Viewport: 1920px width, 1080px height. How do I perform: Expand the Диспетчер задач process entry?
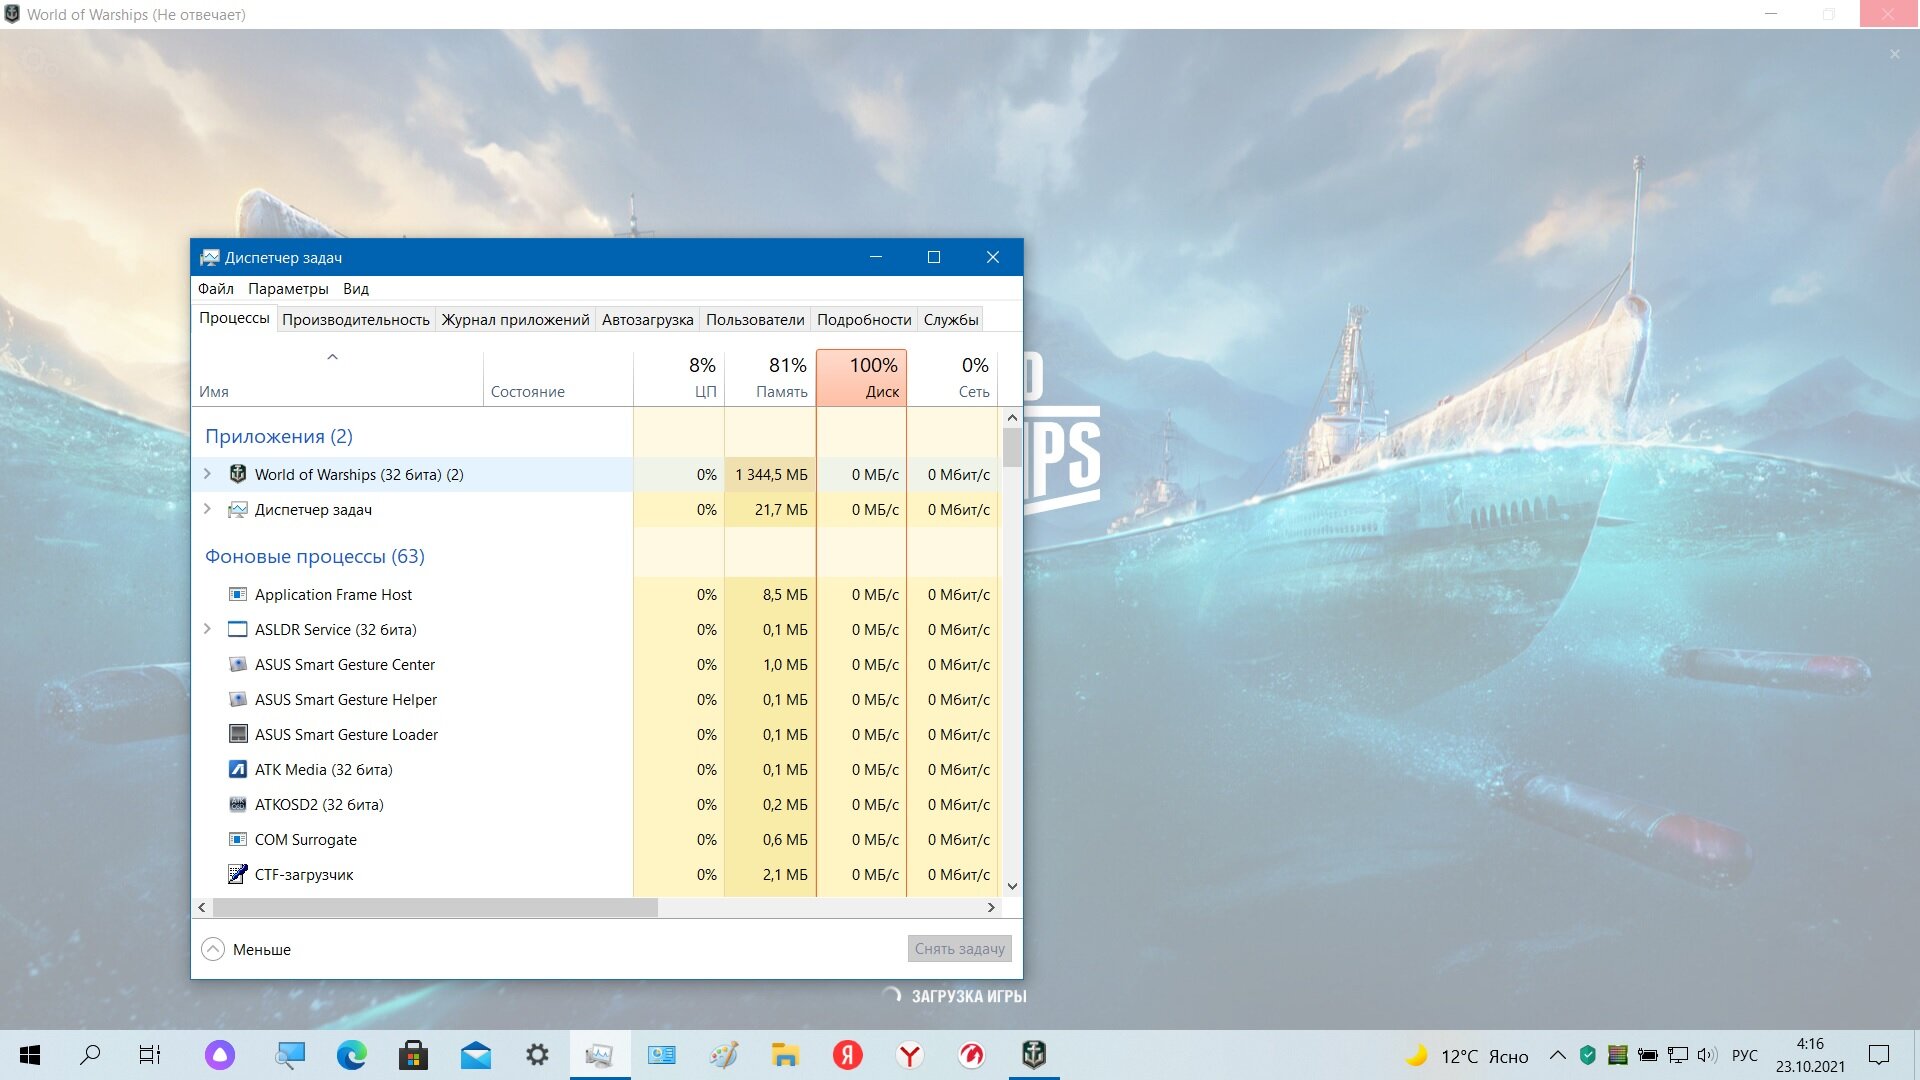(x=207, y=509)
